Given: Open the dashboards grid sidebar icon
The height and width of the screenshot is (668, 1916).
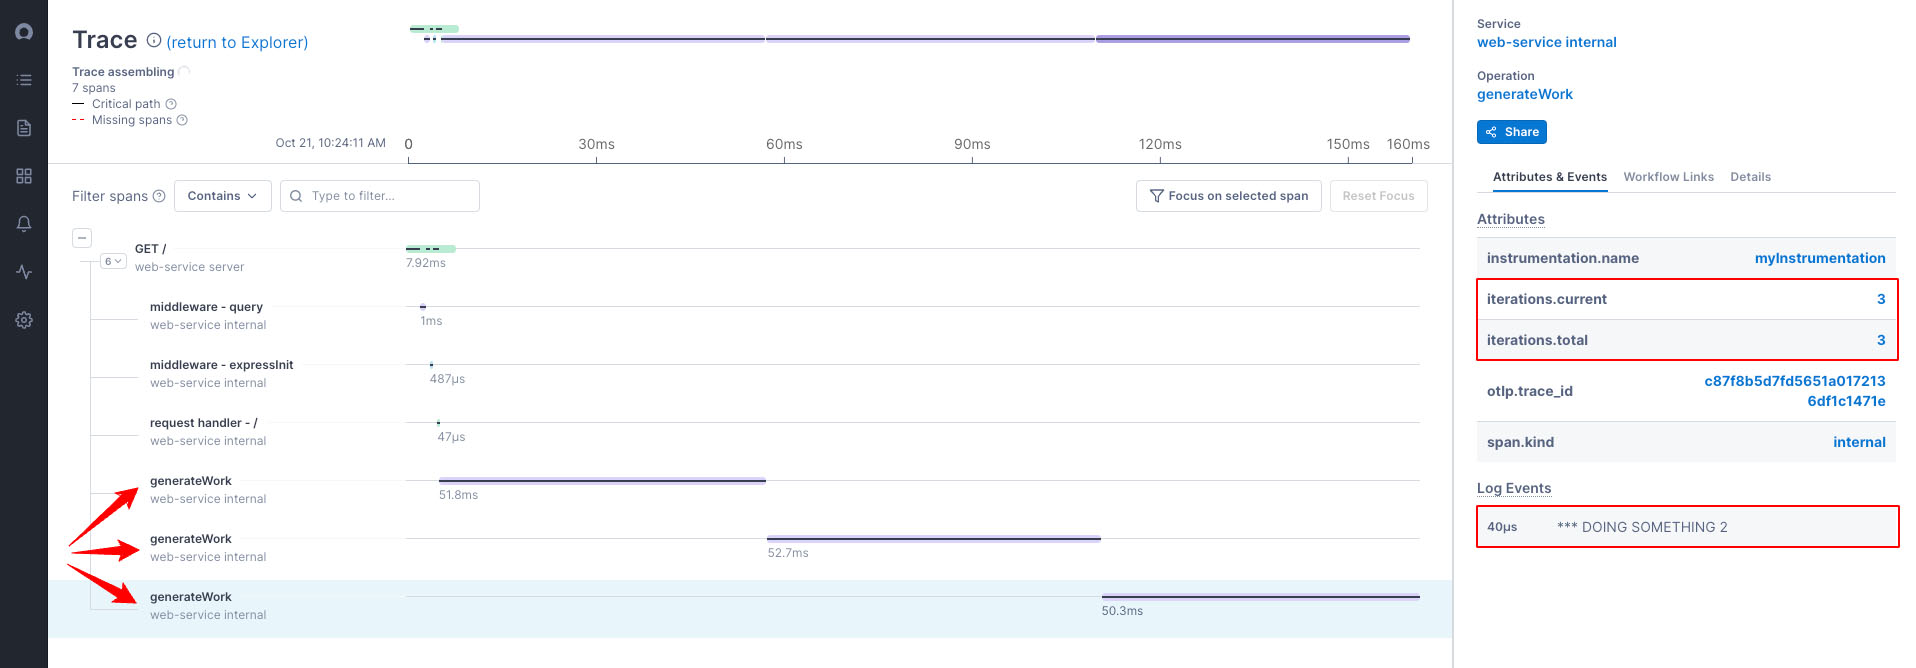Looking at the screenshot, I should pos(24,176).
